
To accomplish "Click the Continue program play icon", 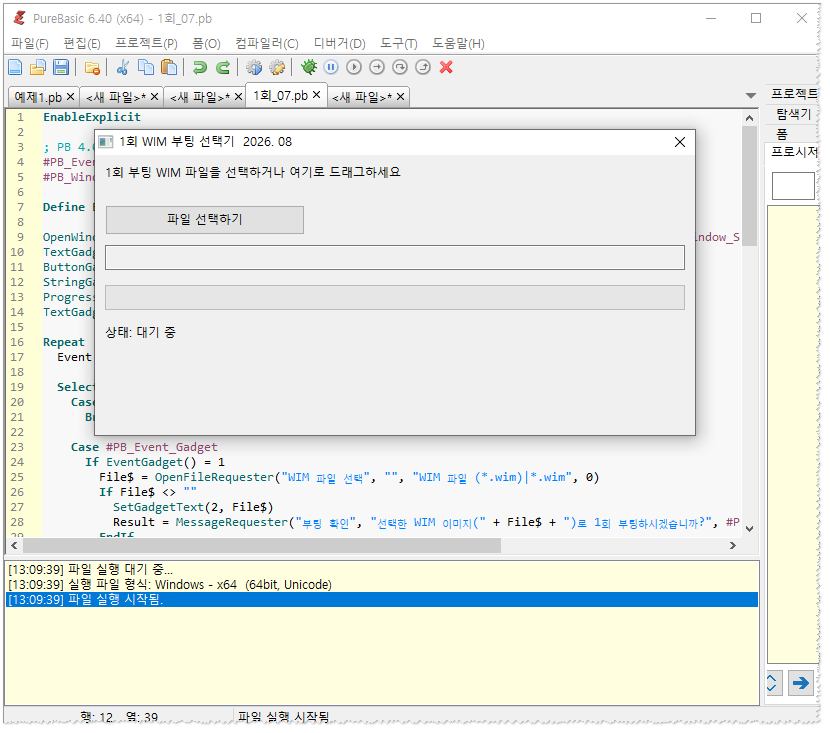I will (x=354, y=67).
